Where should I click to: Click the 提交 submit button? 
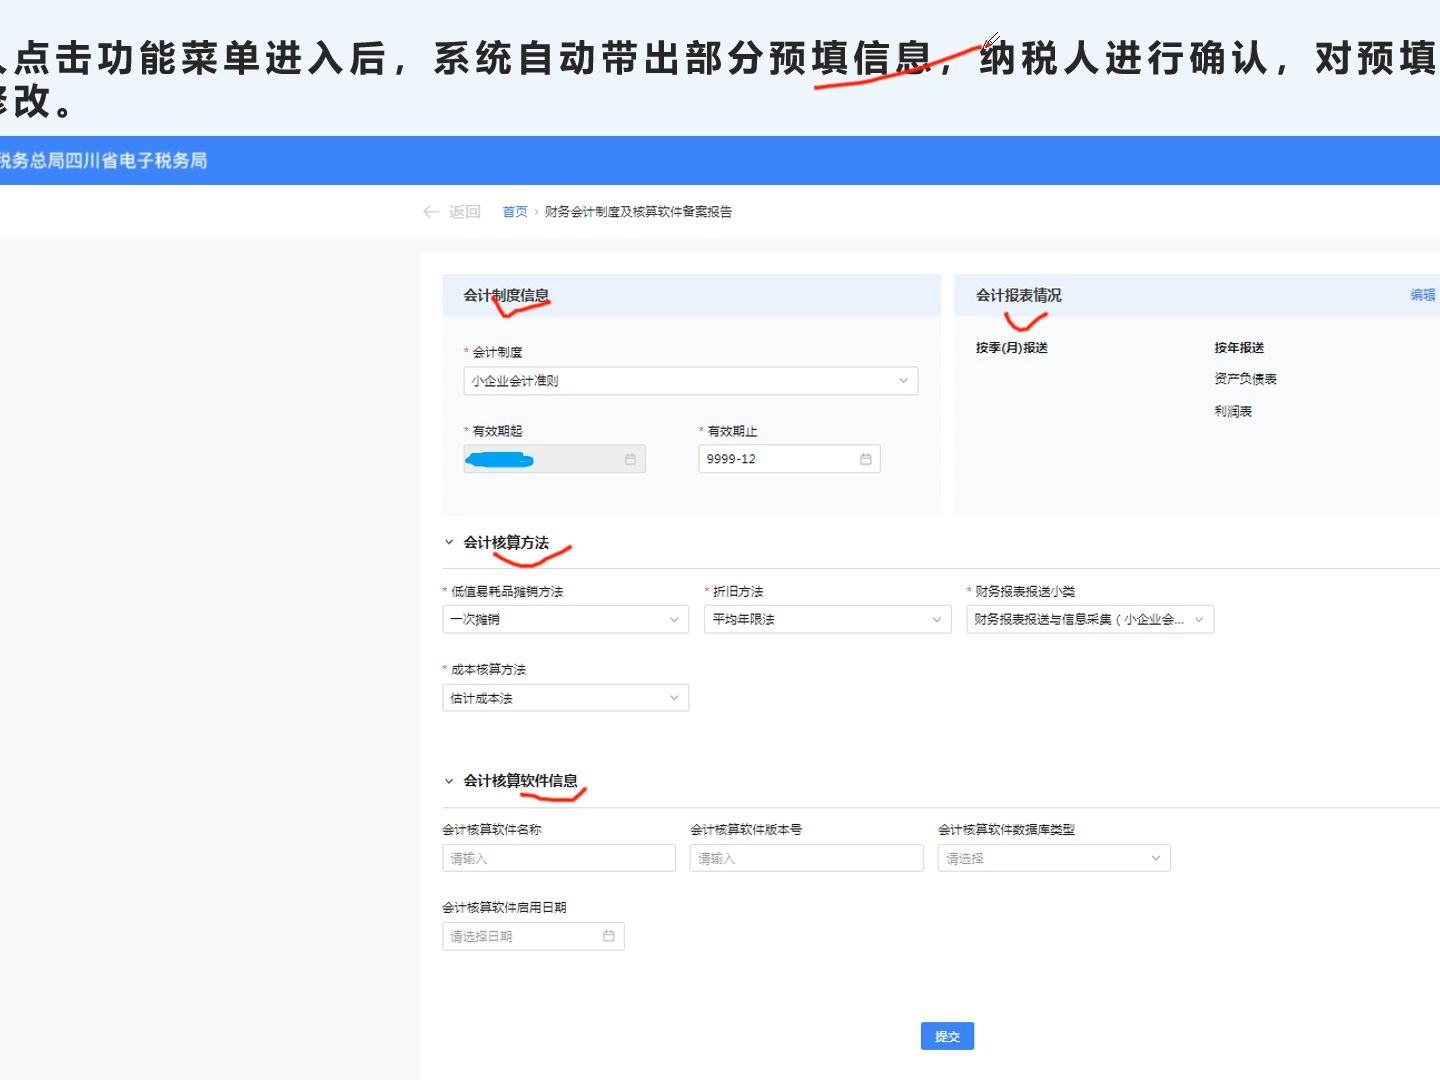(x=947, y=1036)
